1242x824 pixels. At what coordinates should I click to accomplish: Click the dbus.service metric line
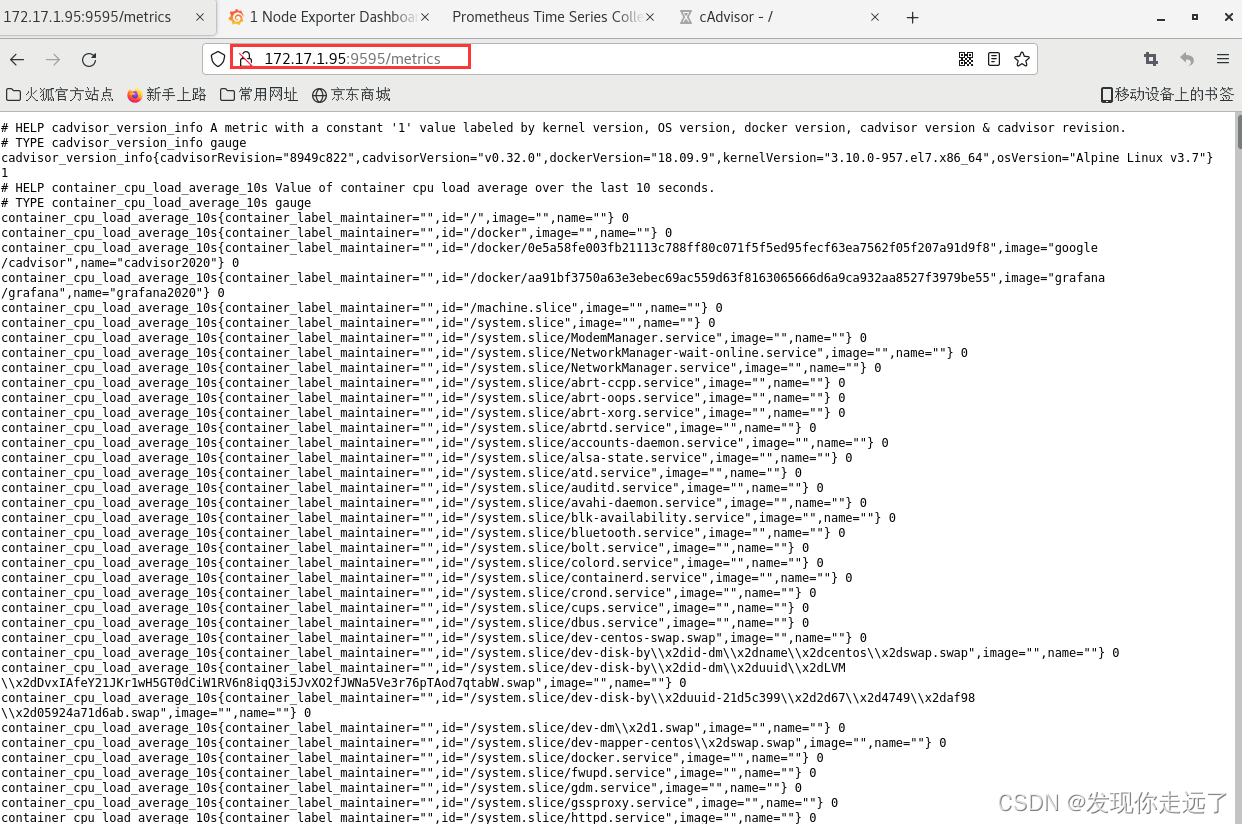[x=405, y=623]
